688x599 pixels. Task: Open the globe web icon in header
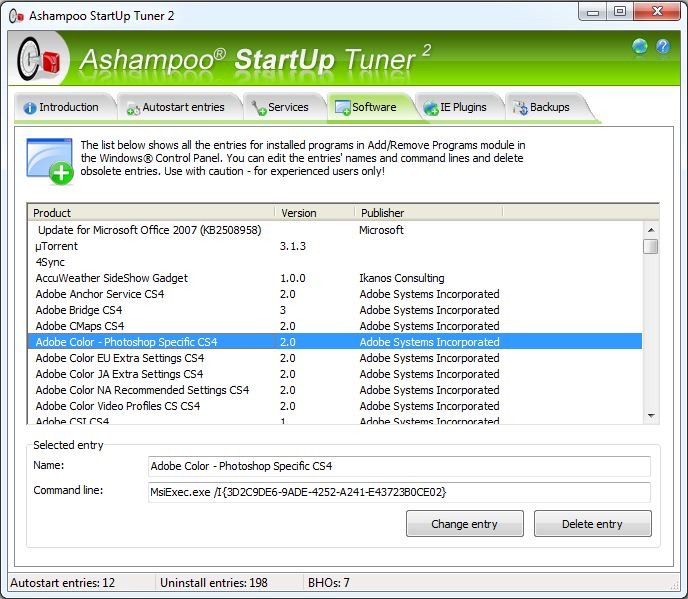click(x=640, y=46)
